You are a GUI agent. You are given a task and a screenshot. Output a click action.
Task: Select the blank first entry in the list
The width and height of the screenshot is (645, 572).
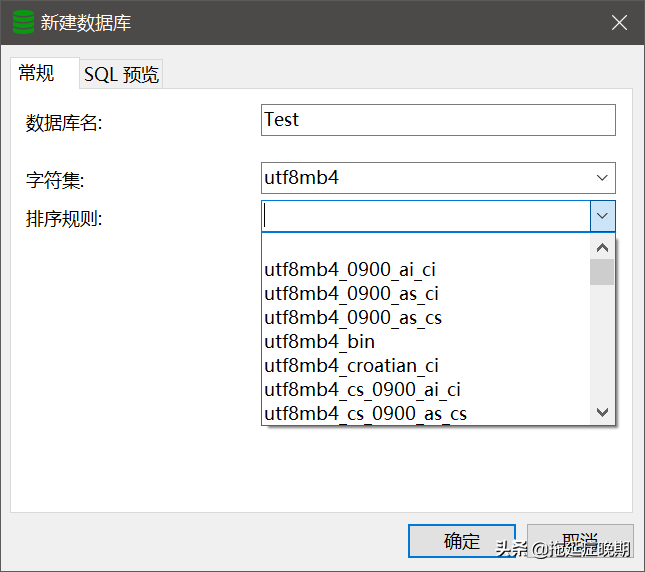click(426, 246)
